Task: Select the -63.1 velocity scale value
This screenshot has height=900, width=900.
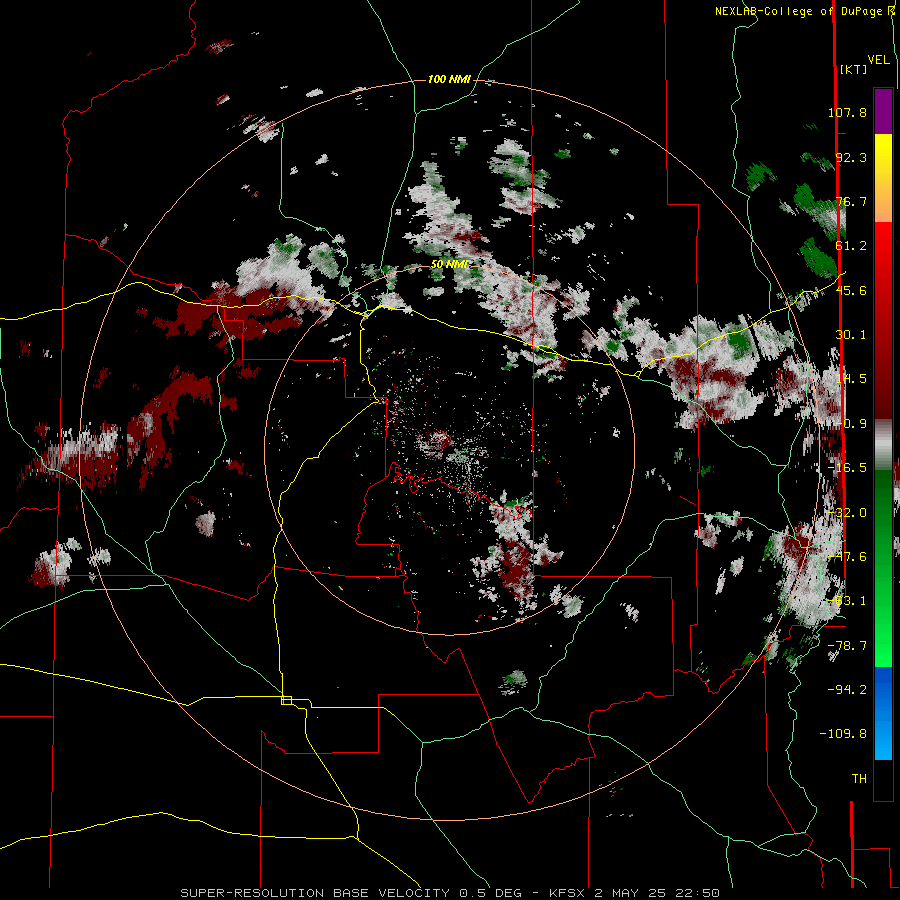Action: tap(847, 601)
